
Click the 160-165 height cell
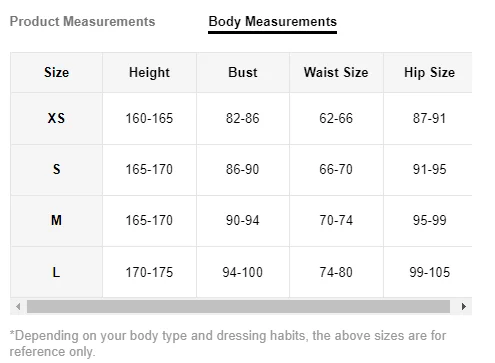149,118
